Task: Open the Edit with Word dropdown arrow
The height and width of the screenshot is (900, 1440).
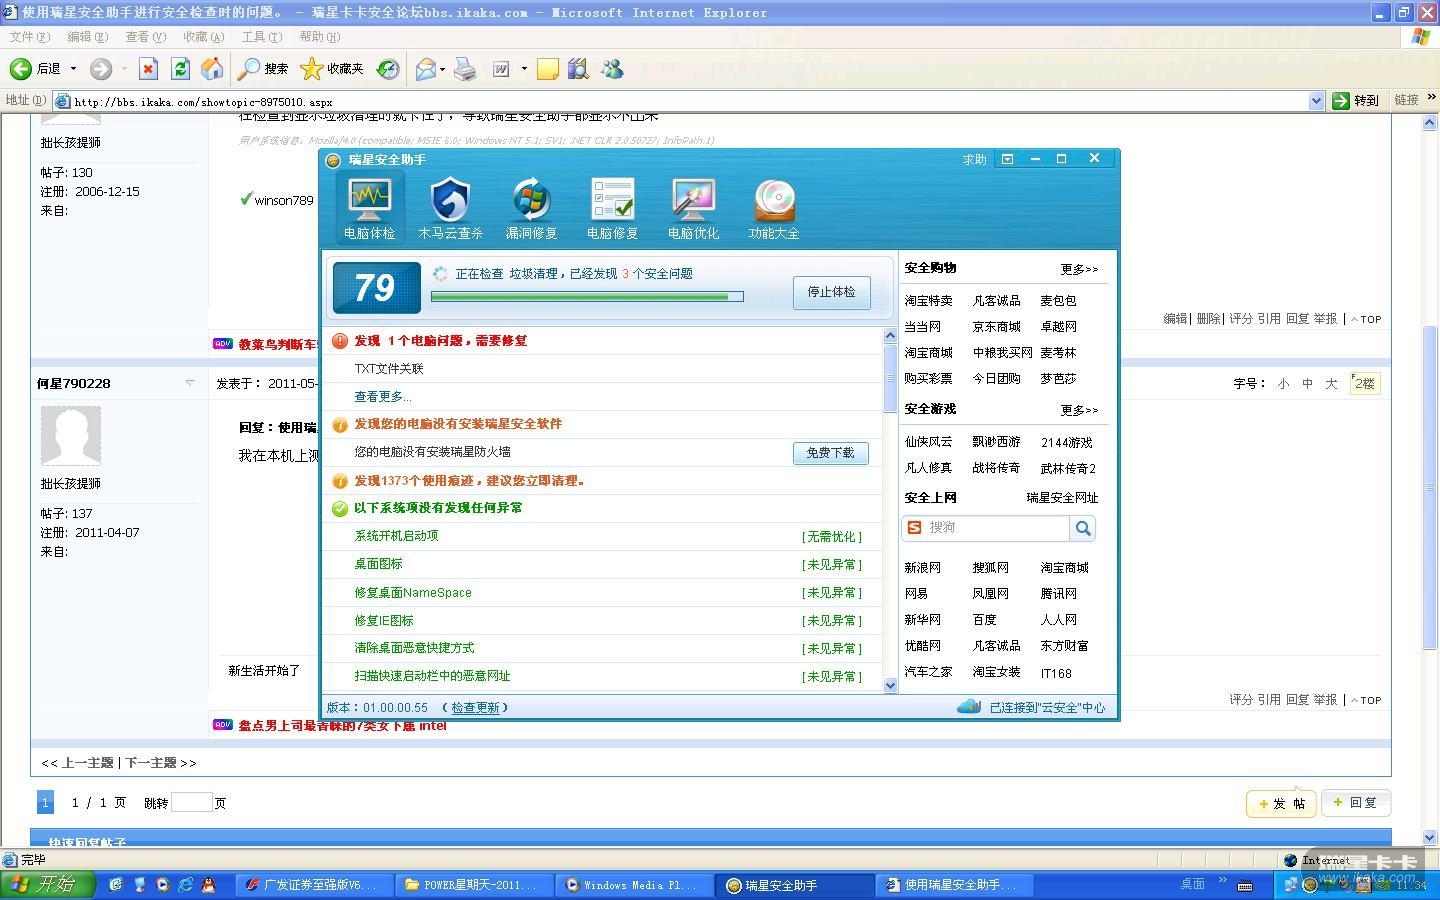Action: coord(523,69)
